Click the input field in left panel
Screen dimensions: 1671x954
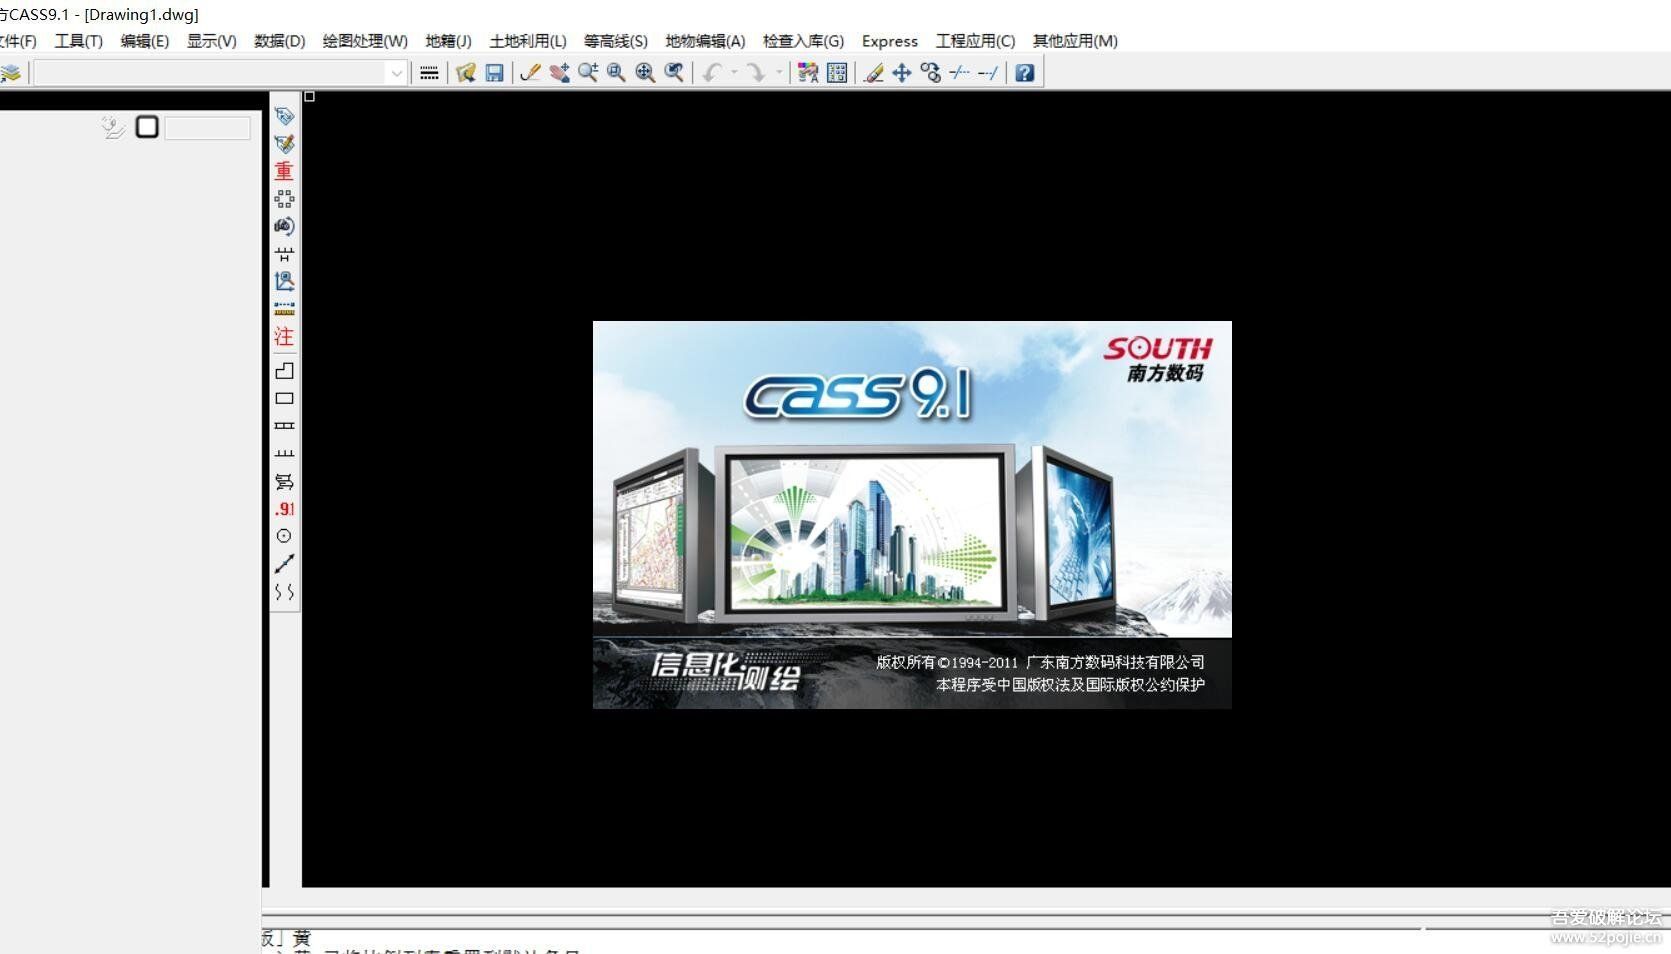pos(207,128)
